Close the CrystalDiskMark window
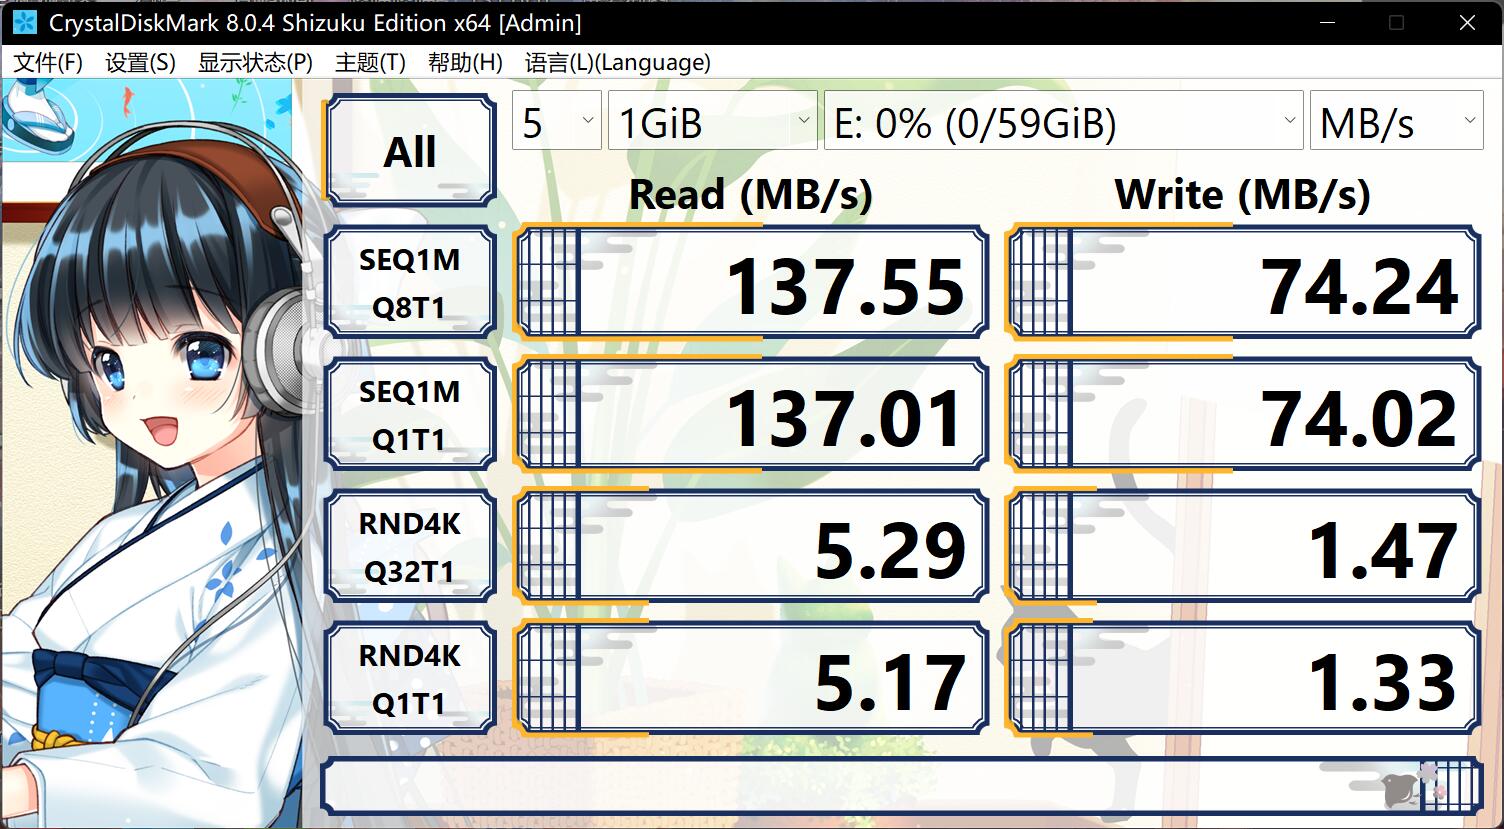This screenshot has height=829, width=1504. pos(1467,22)
